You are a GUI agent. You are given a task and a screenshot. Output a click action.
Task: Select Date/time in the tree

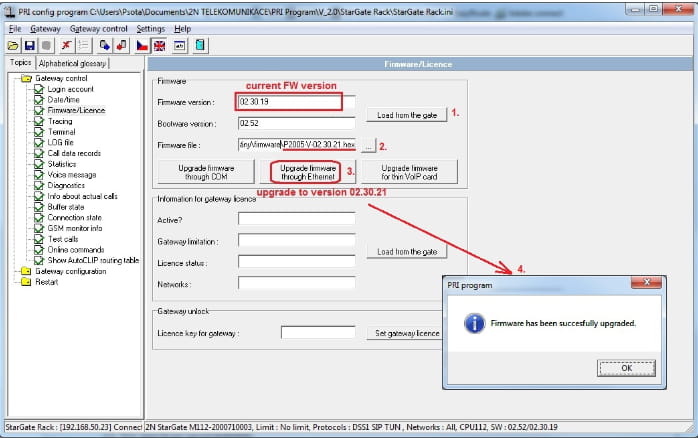click(x=63, y=100)
